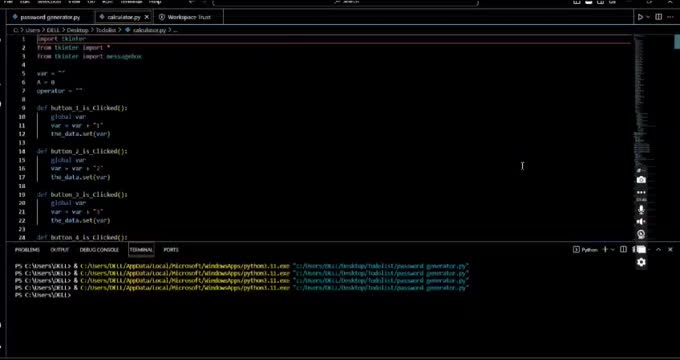Toggle the webcam icon in the recording overlay
The height and width of the screenshot is (360, 680).
(x=641, y=234)
